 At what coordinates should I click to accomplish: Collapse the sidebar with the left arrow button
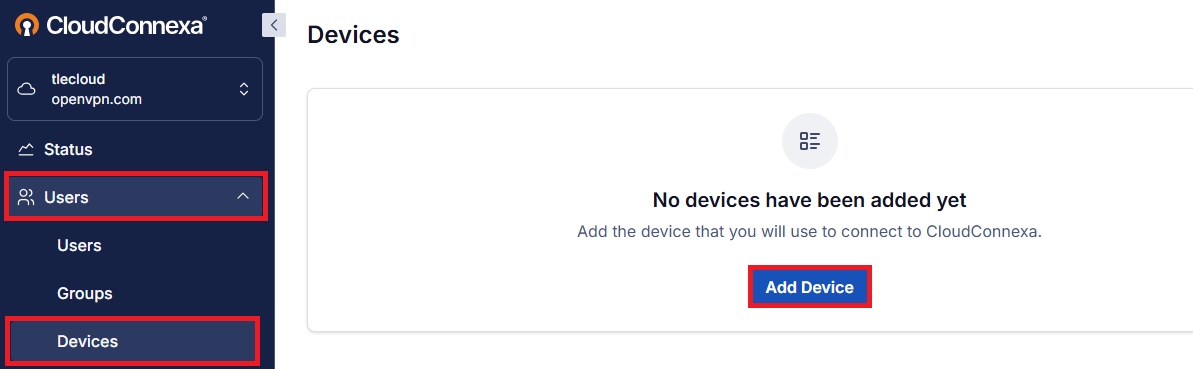pyautogui.click(x=273, y=25)
